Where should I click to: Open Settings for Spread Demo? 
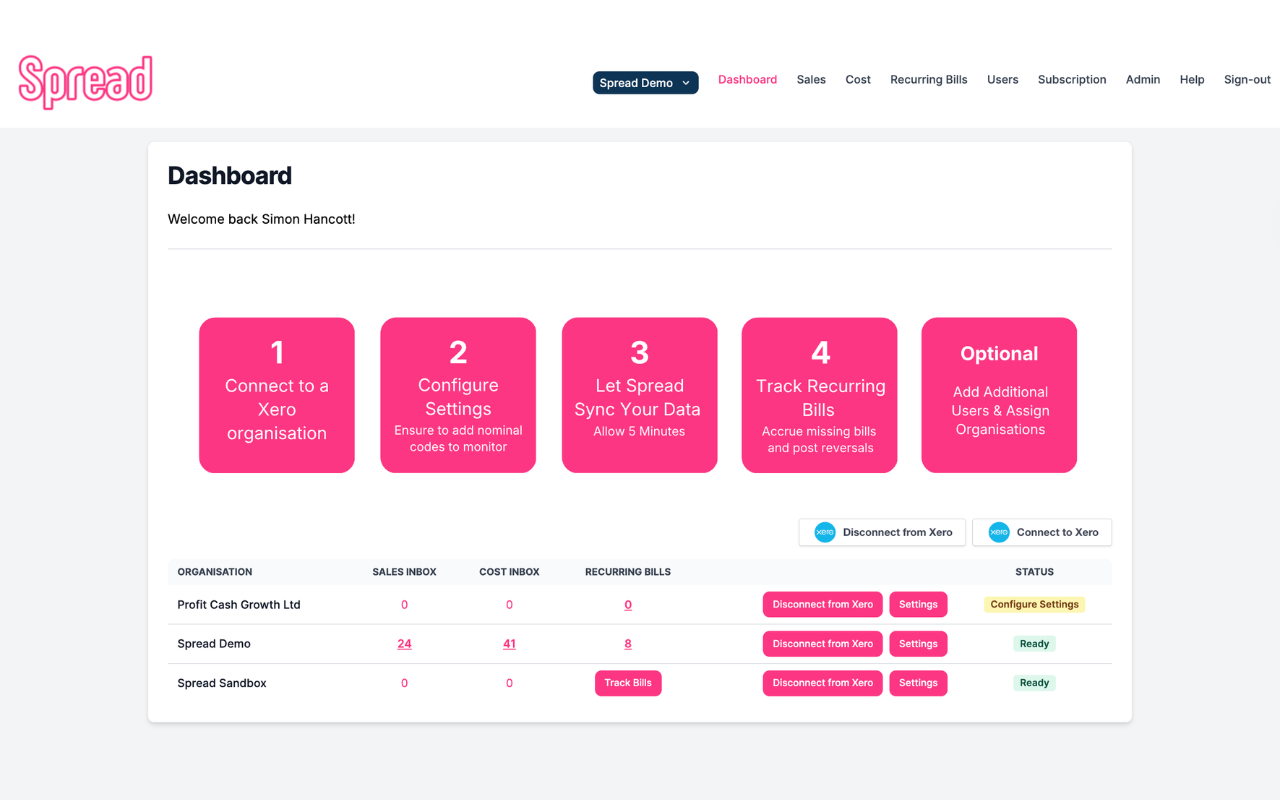[x=918, y=643]
